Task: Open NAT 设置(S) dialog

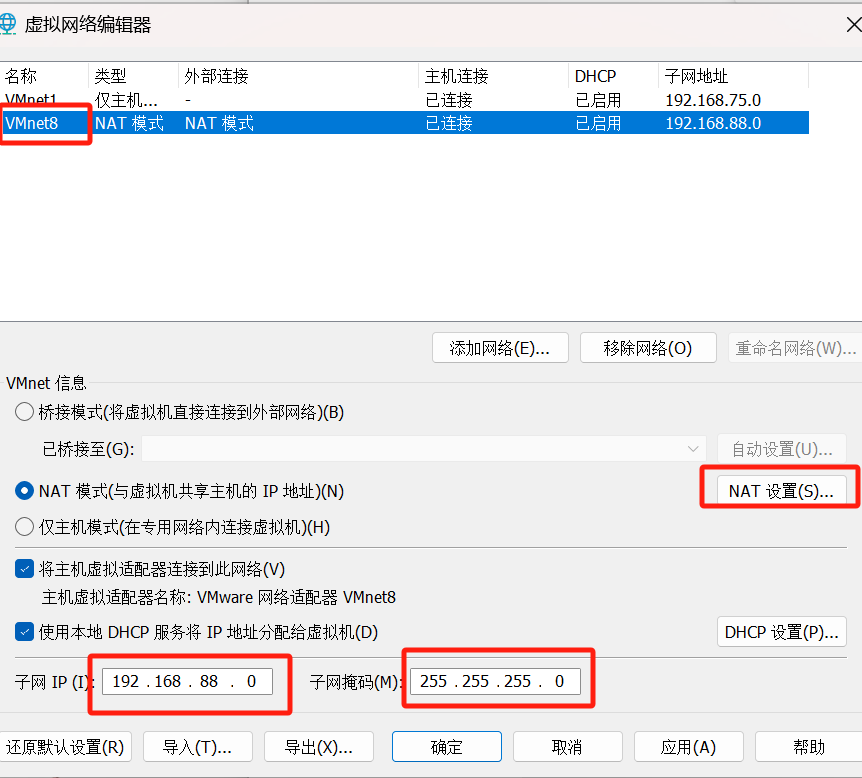Action: pos(781,490)
